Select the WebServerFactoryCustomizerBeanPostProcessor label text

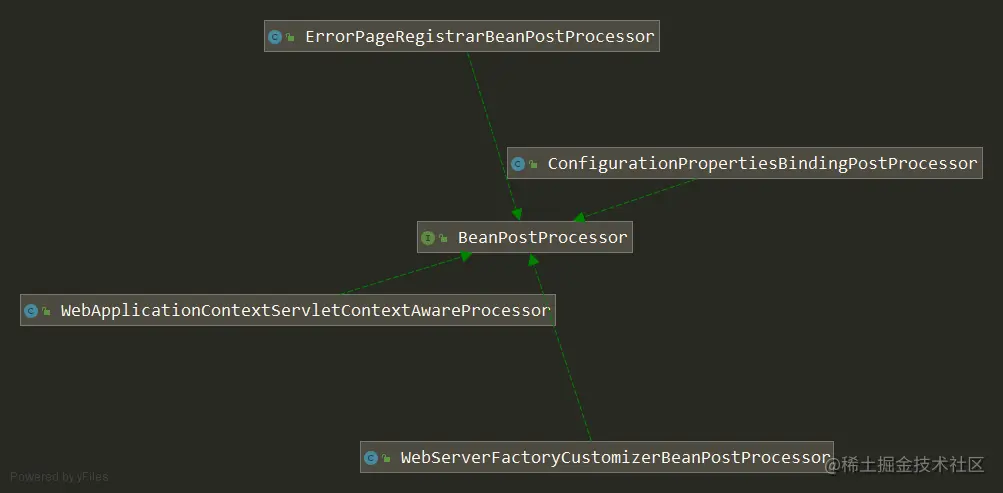pyautogui.click(x=615, y=457)
